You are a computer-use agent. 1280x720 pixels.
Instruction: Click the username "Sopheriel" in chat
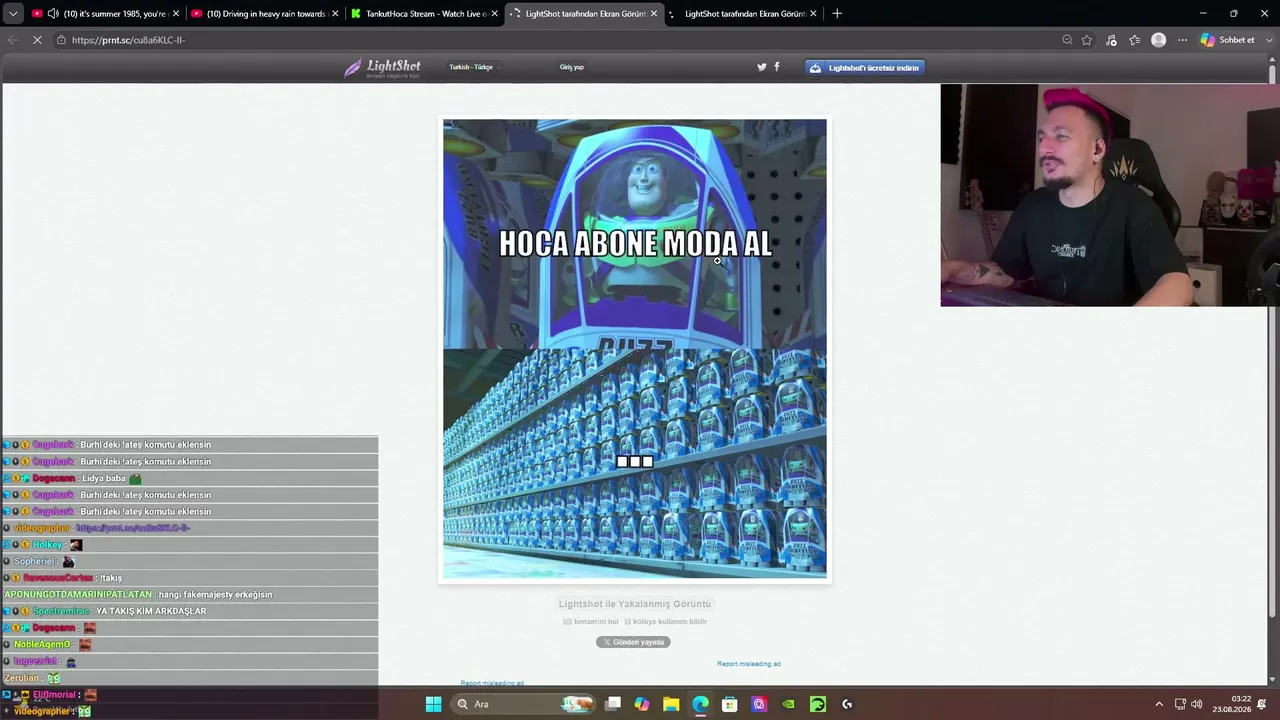coord(34,561)
